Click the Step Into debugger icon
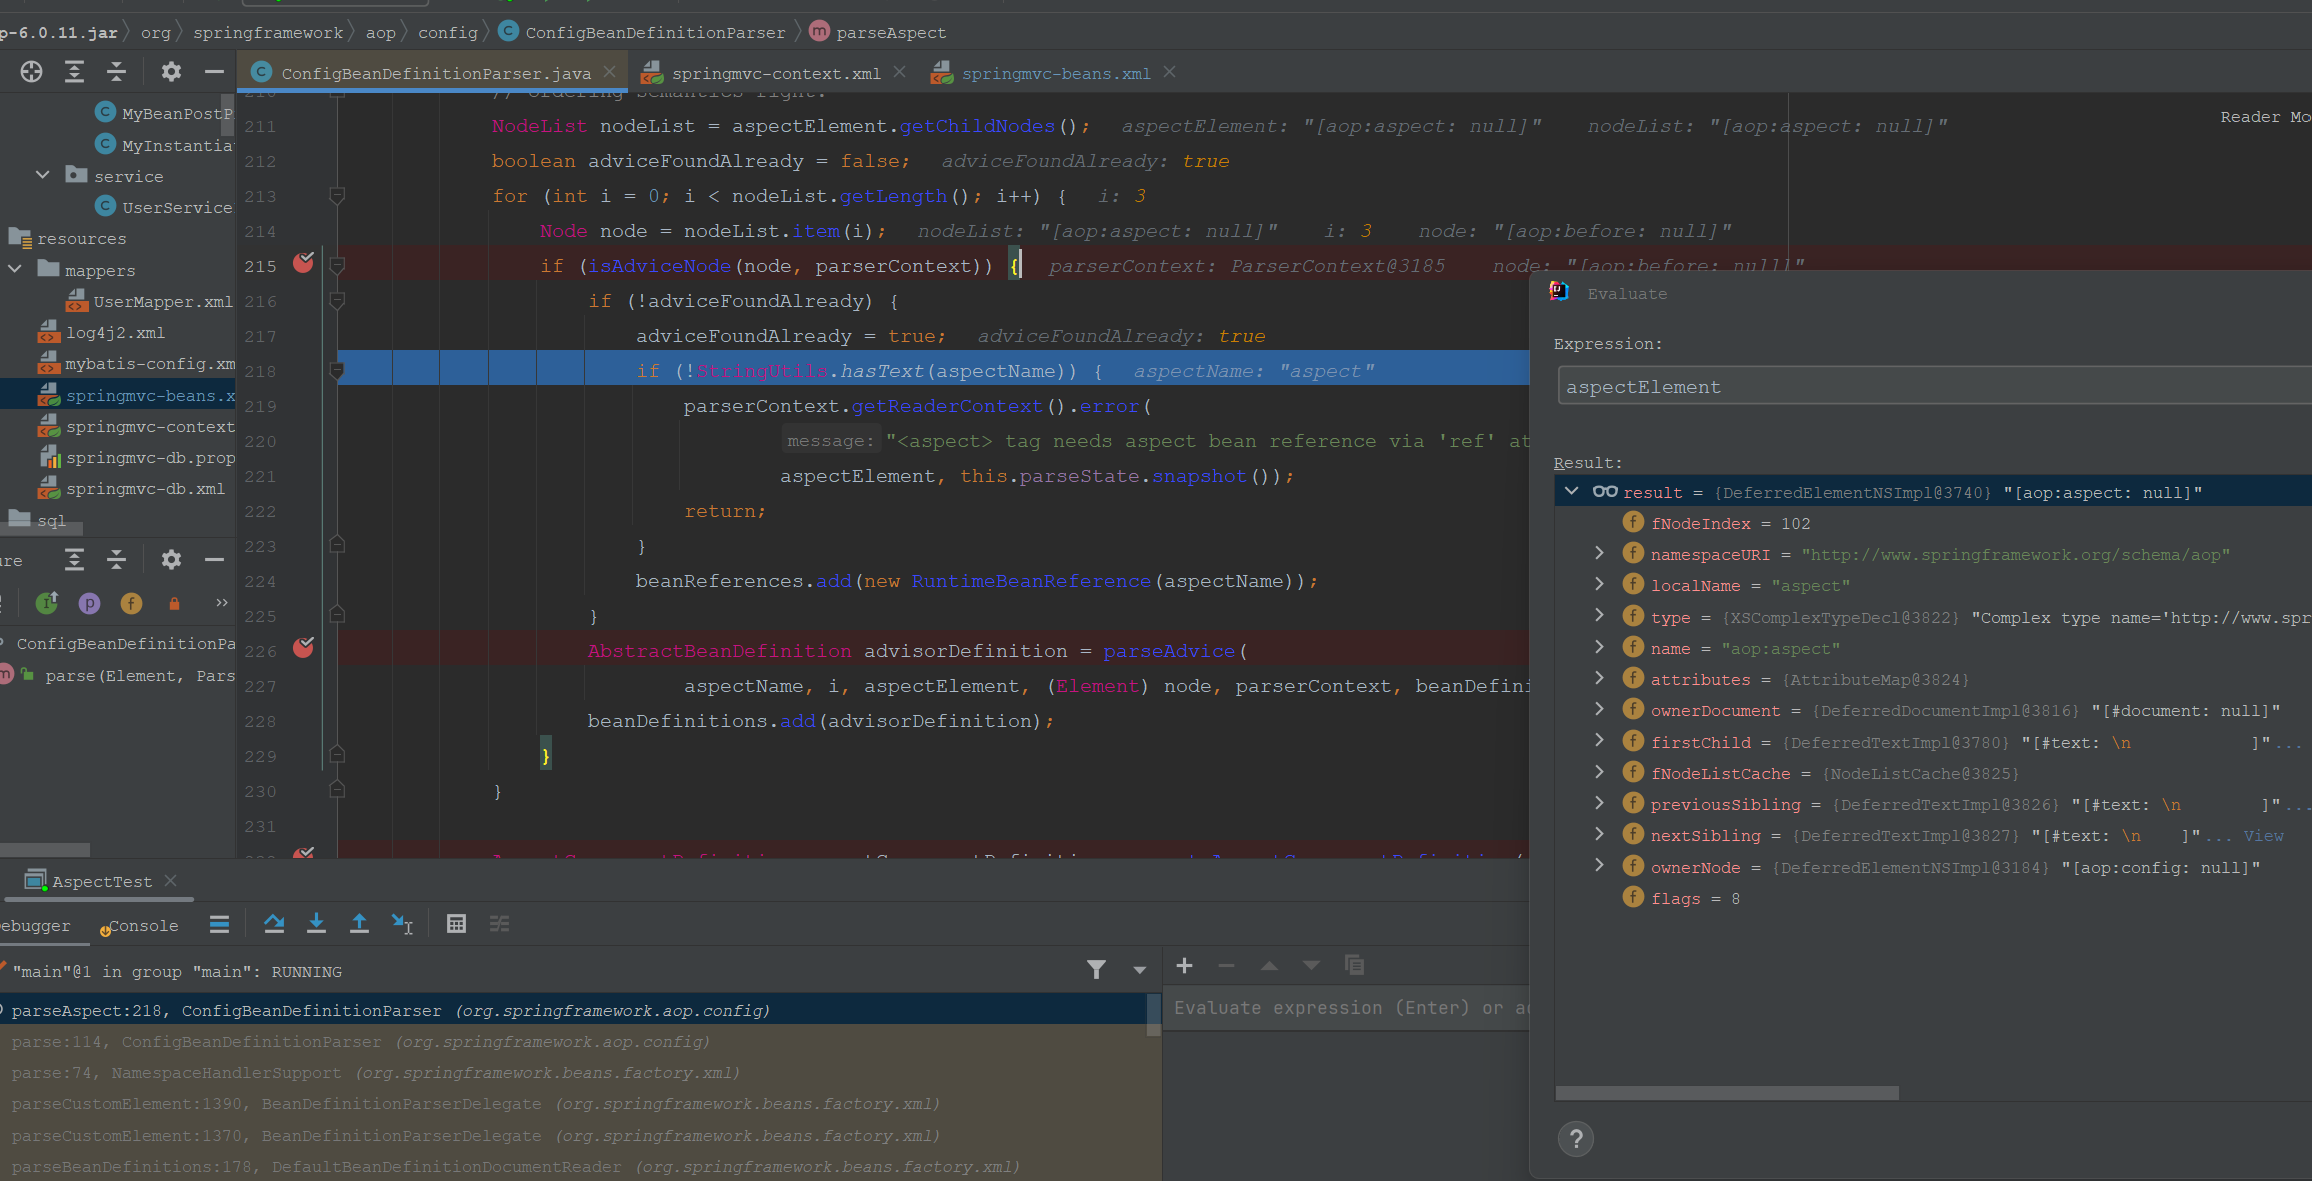This screenshot has height=1181, width=2312. click(316, 924)
